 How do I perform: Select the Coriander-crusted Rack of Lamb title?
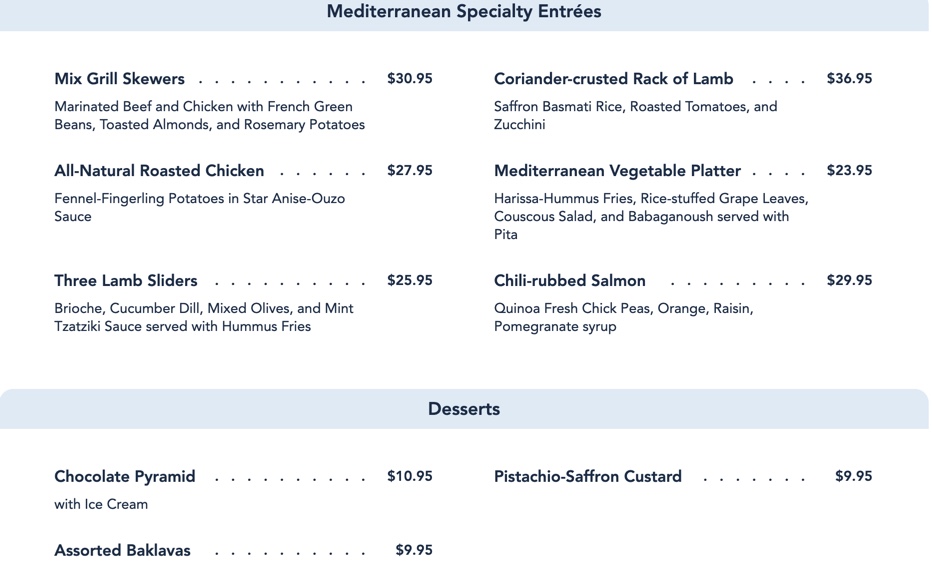(613, 79)
